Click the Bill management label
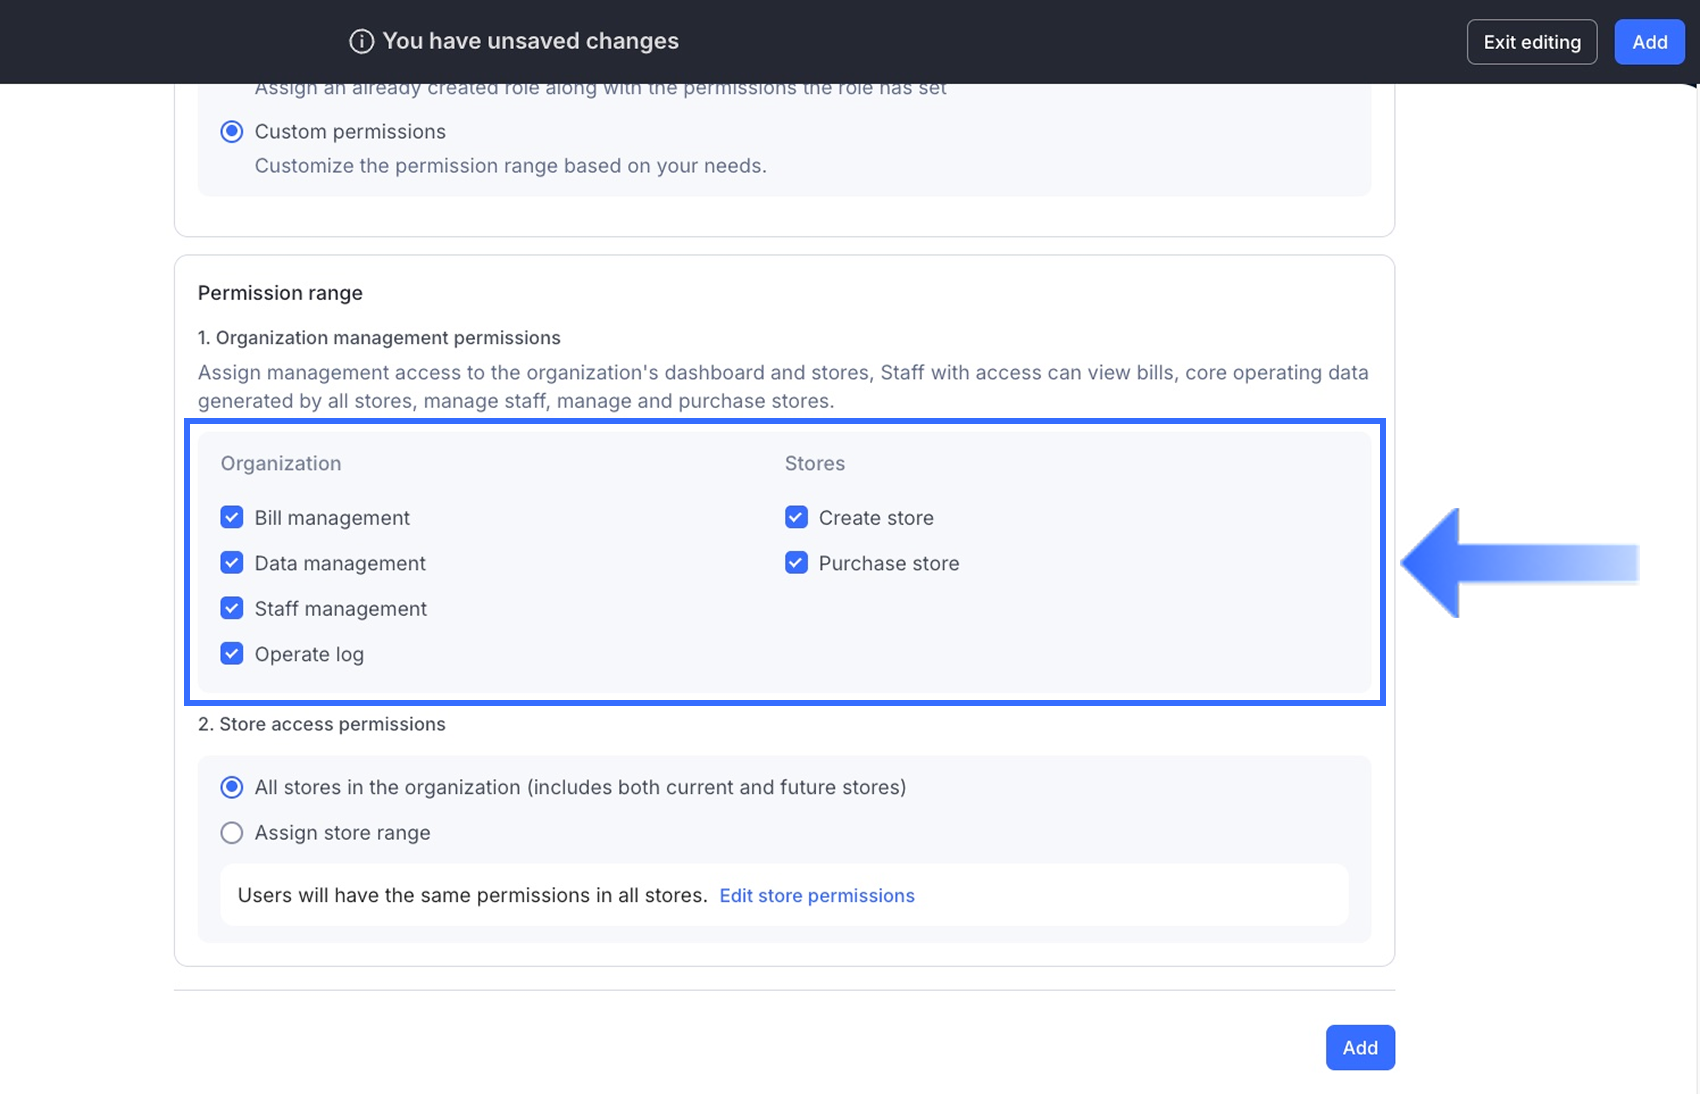 point(332,518)
